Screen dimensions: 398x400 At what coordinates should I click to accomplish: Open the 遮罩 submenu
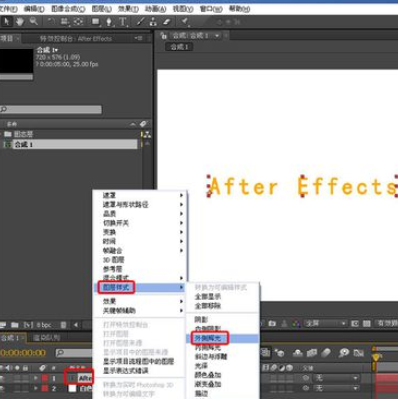click(140, 195)
